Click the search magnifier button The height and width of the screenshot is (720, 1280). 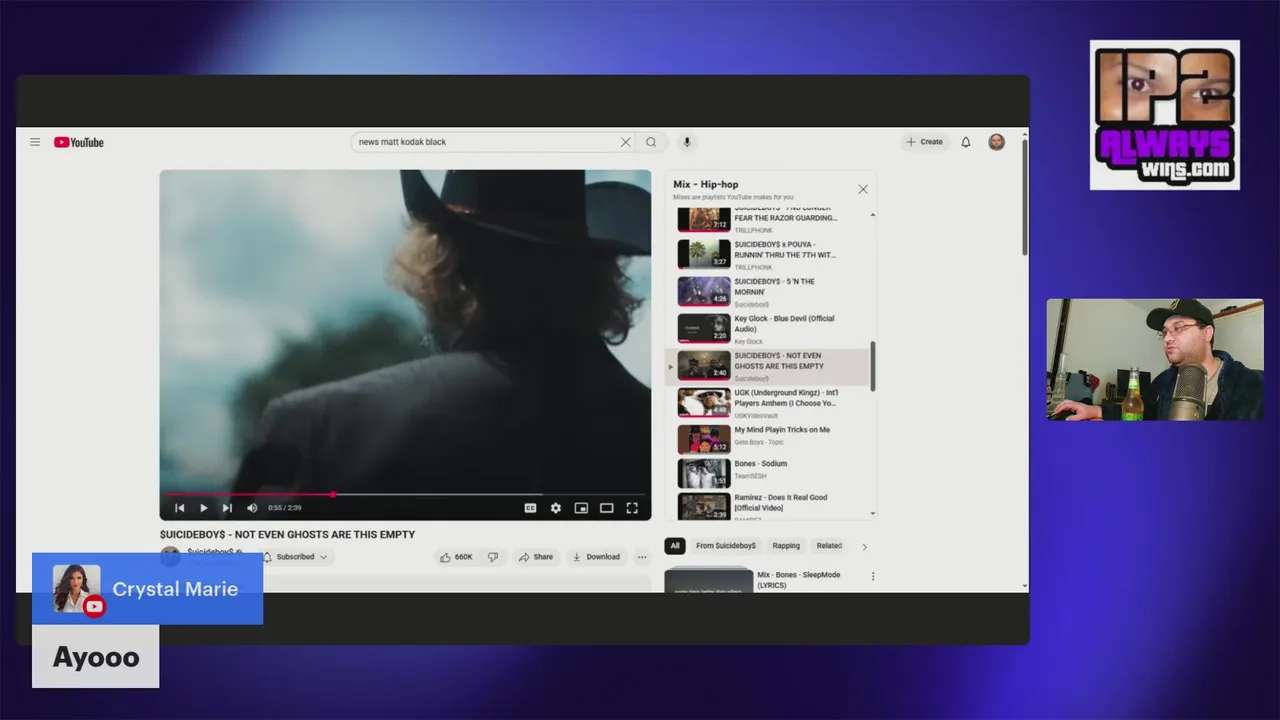point(651,142)
